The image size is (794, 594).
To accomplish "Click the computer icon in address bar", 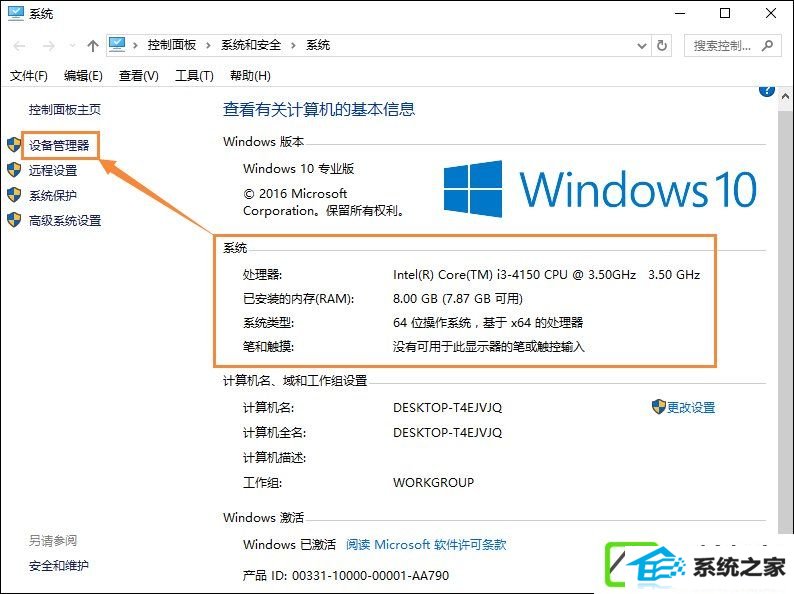I will tap(117, 45).
